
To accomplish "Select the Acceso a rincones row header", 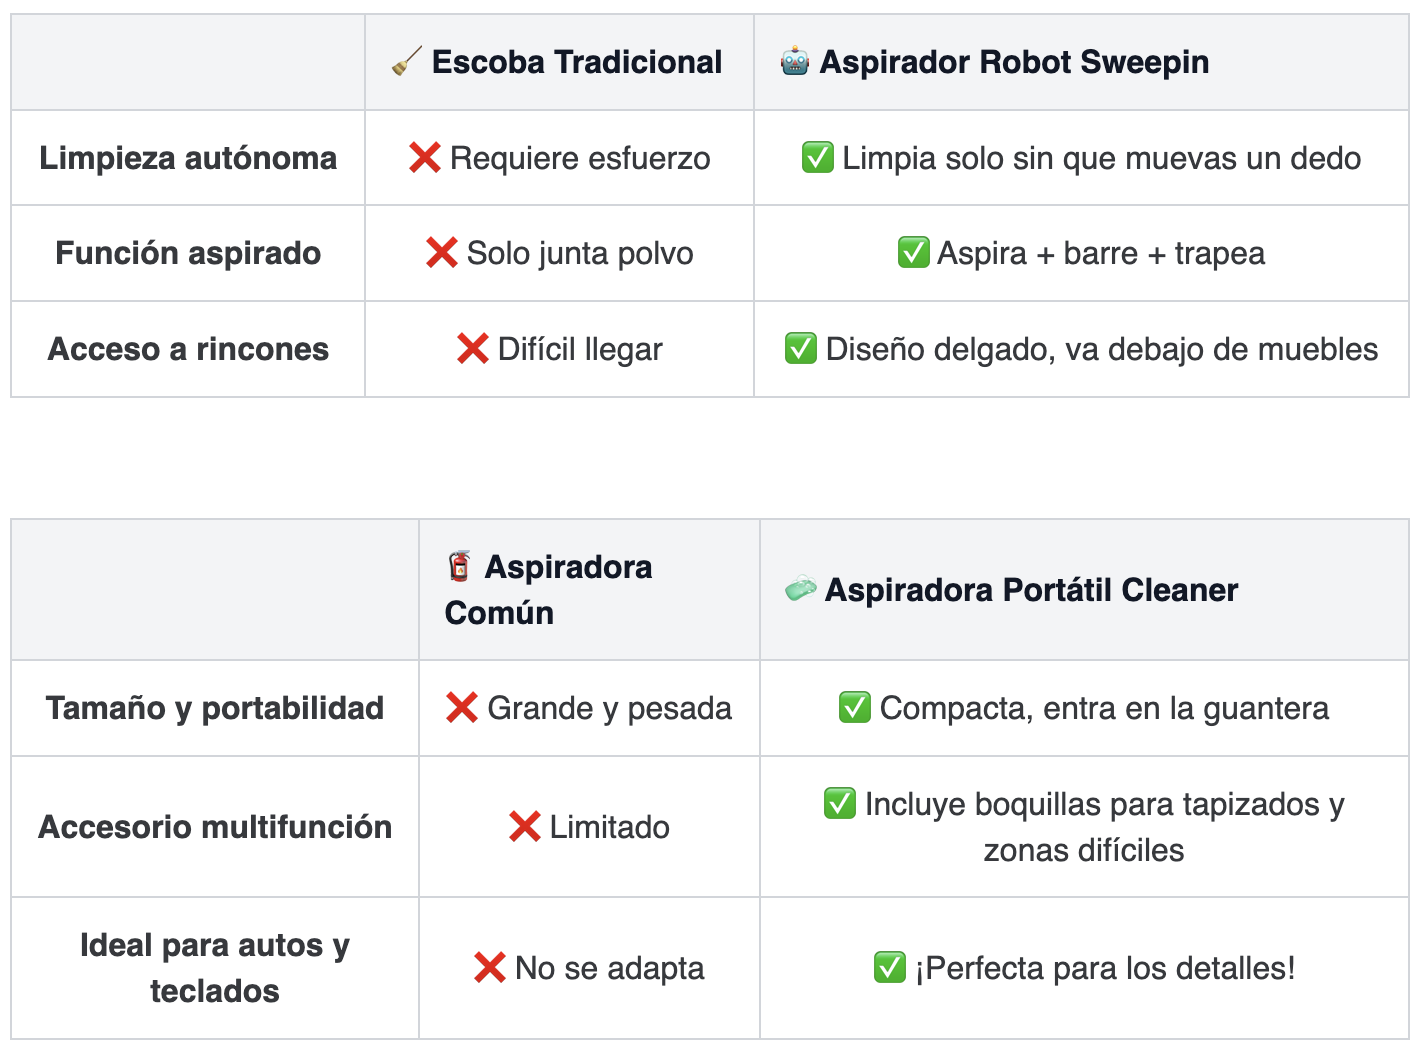I will [x=188, y=349].
